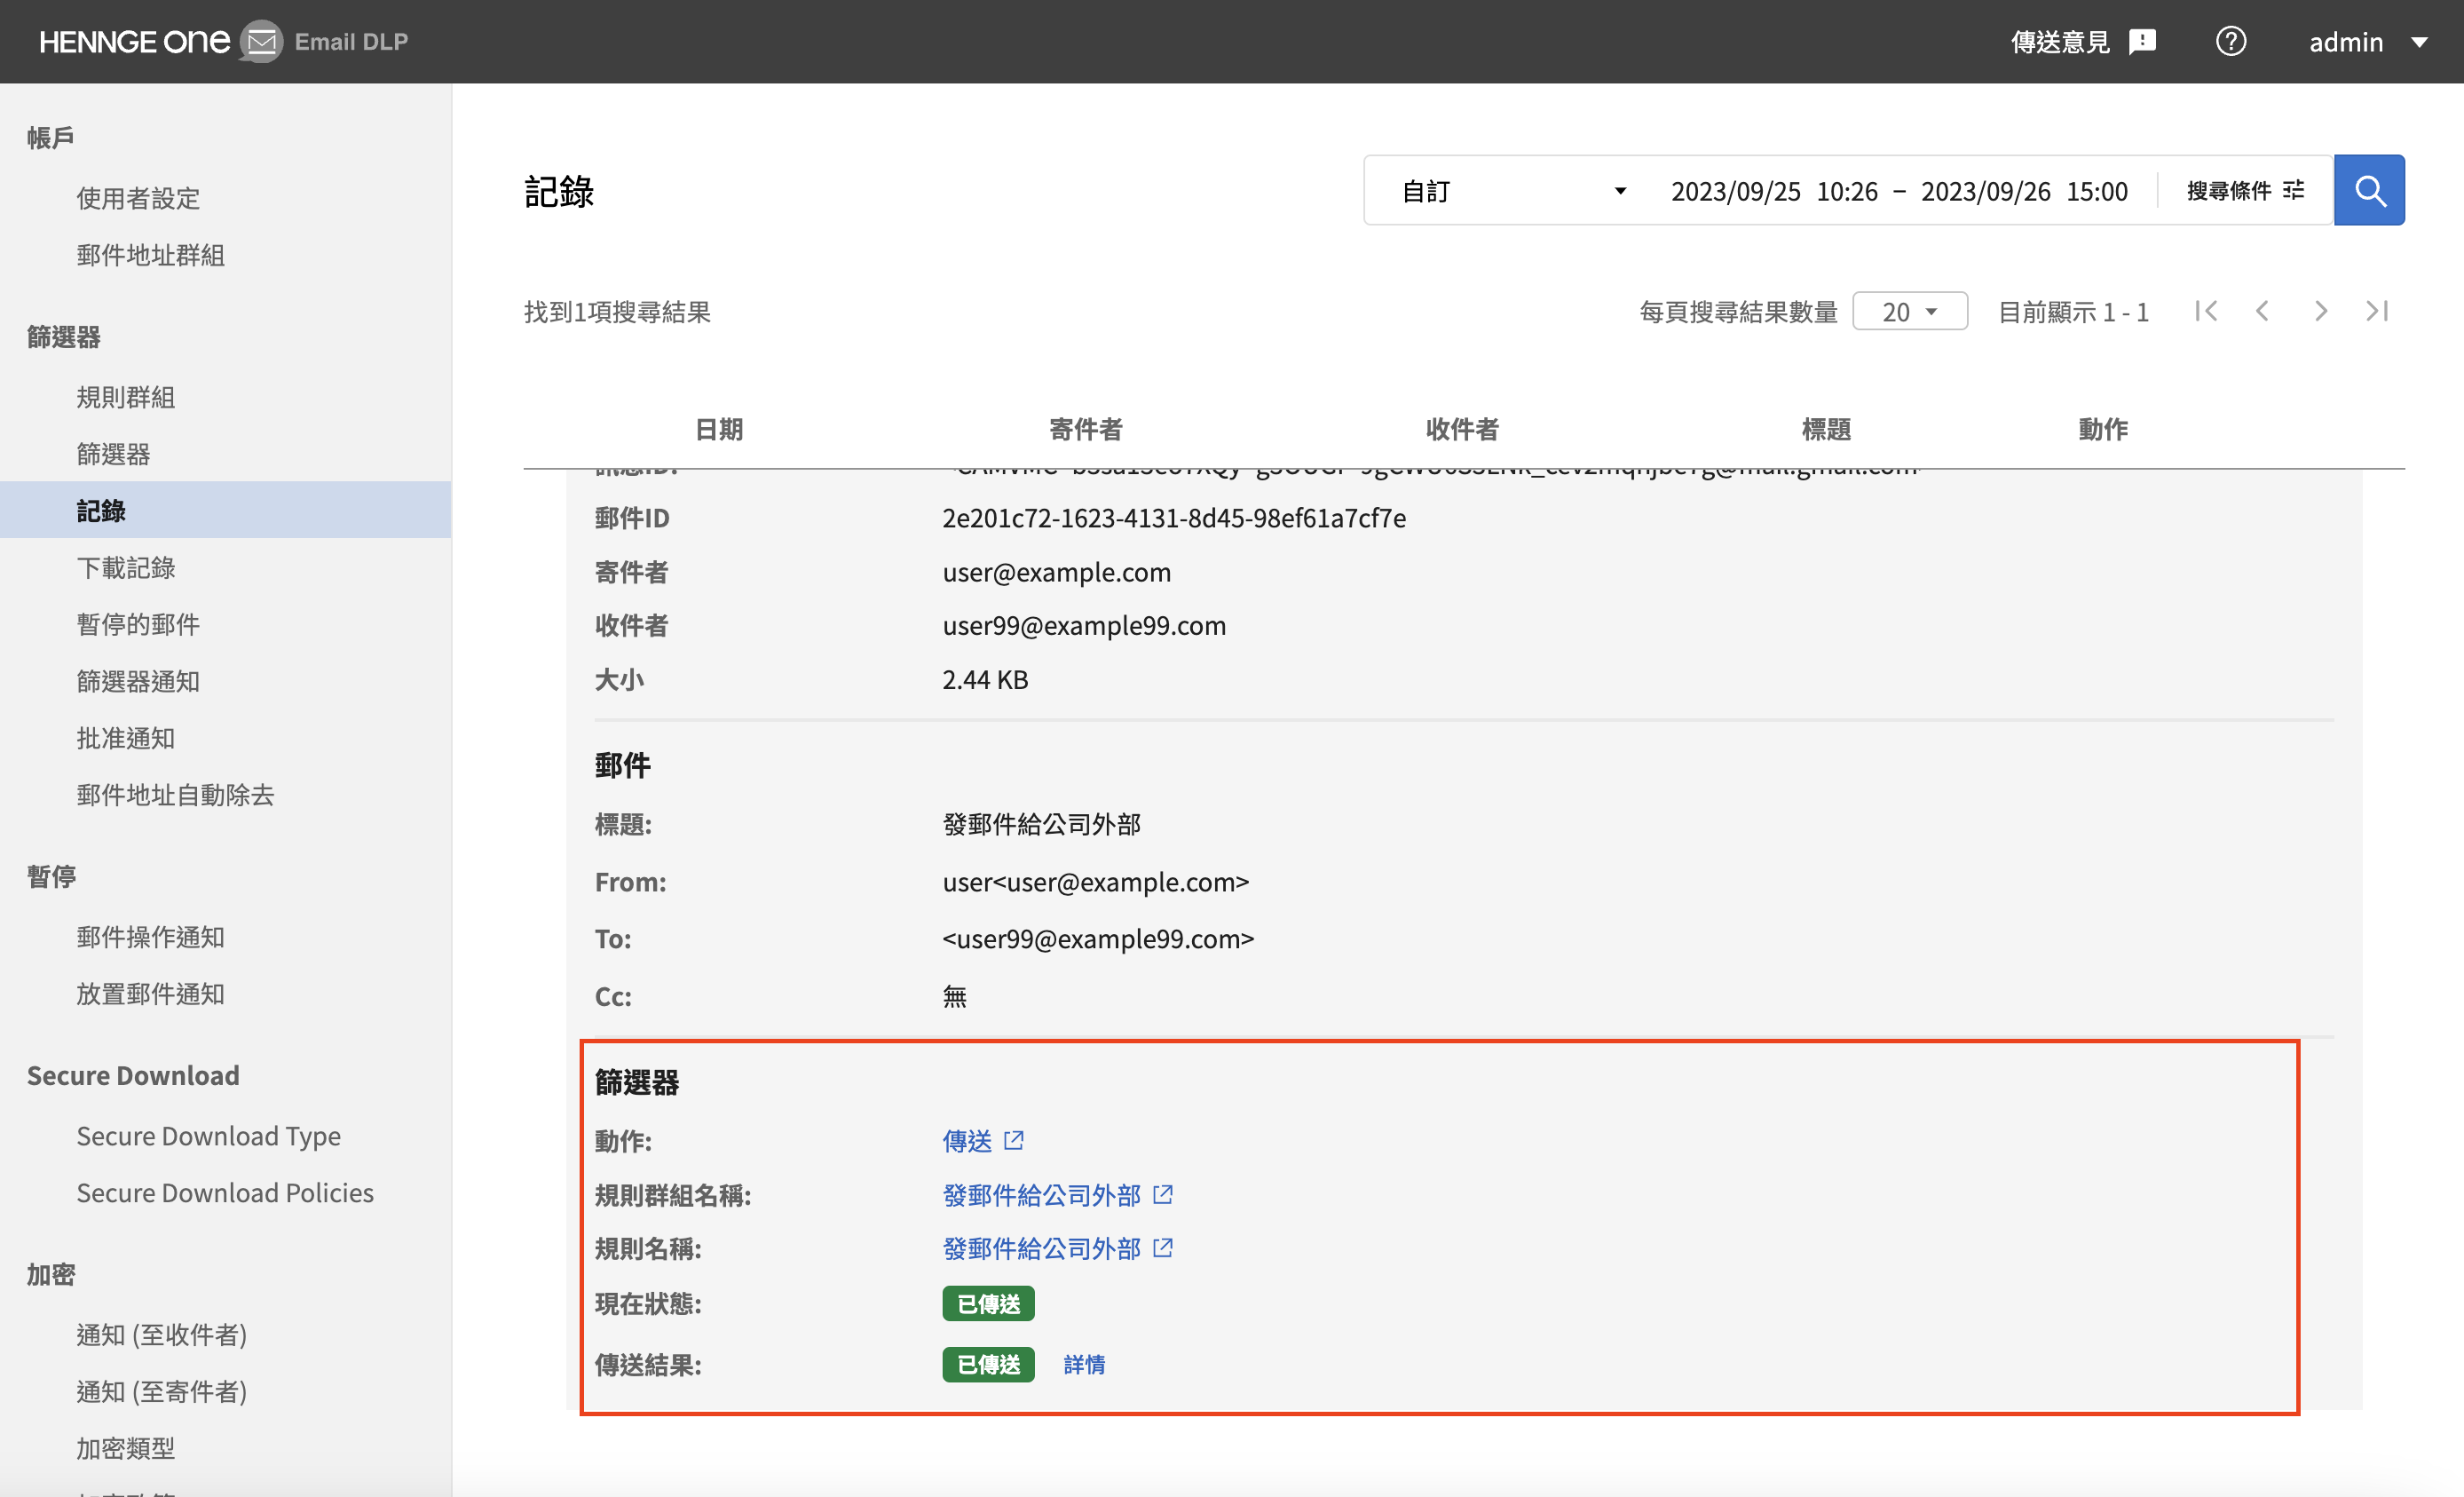The height and width of the screenshot is (1497, 2464).
Task: Click the recipient value user99@example99.com
Action: click(x=1084, y=625)
